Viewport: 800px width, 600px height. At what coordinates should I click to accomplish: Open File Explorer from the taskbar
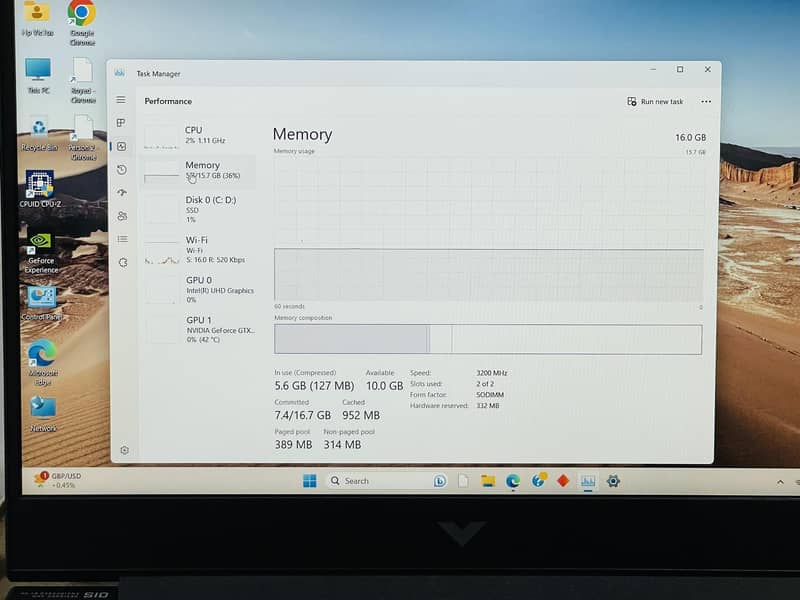point(488,481)
